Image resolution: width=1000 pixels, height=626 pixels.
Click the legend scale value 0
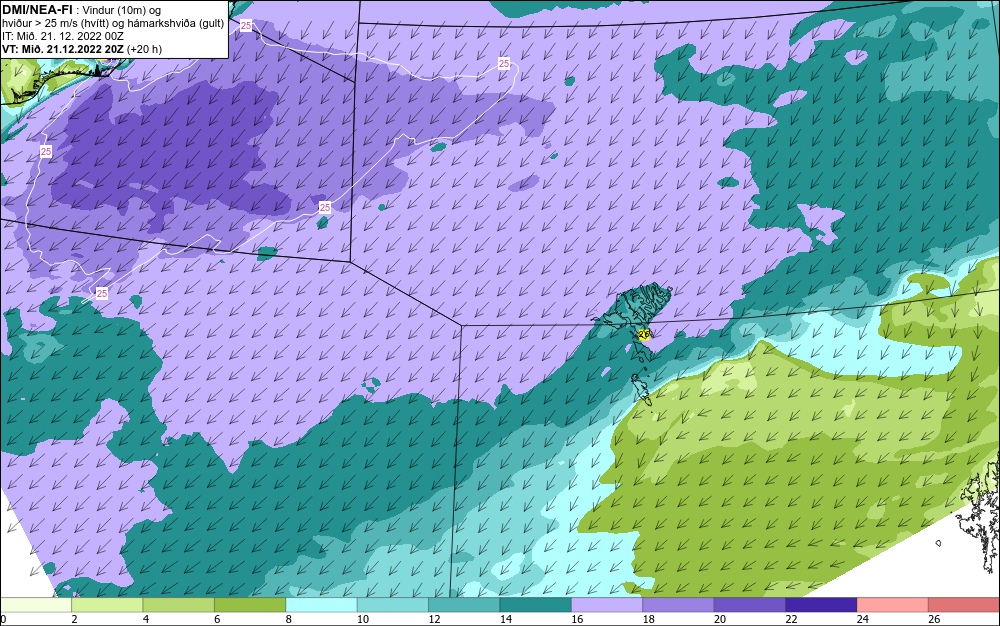pyautogui.click(x=3, y=619)
